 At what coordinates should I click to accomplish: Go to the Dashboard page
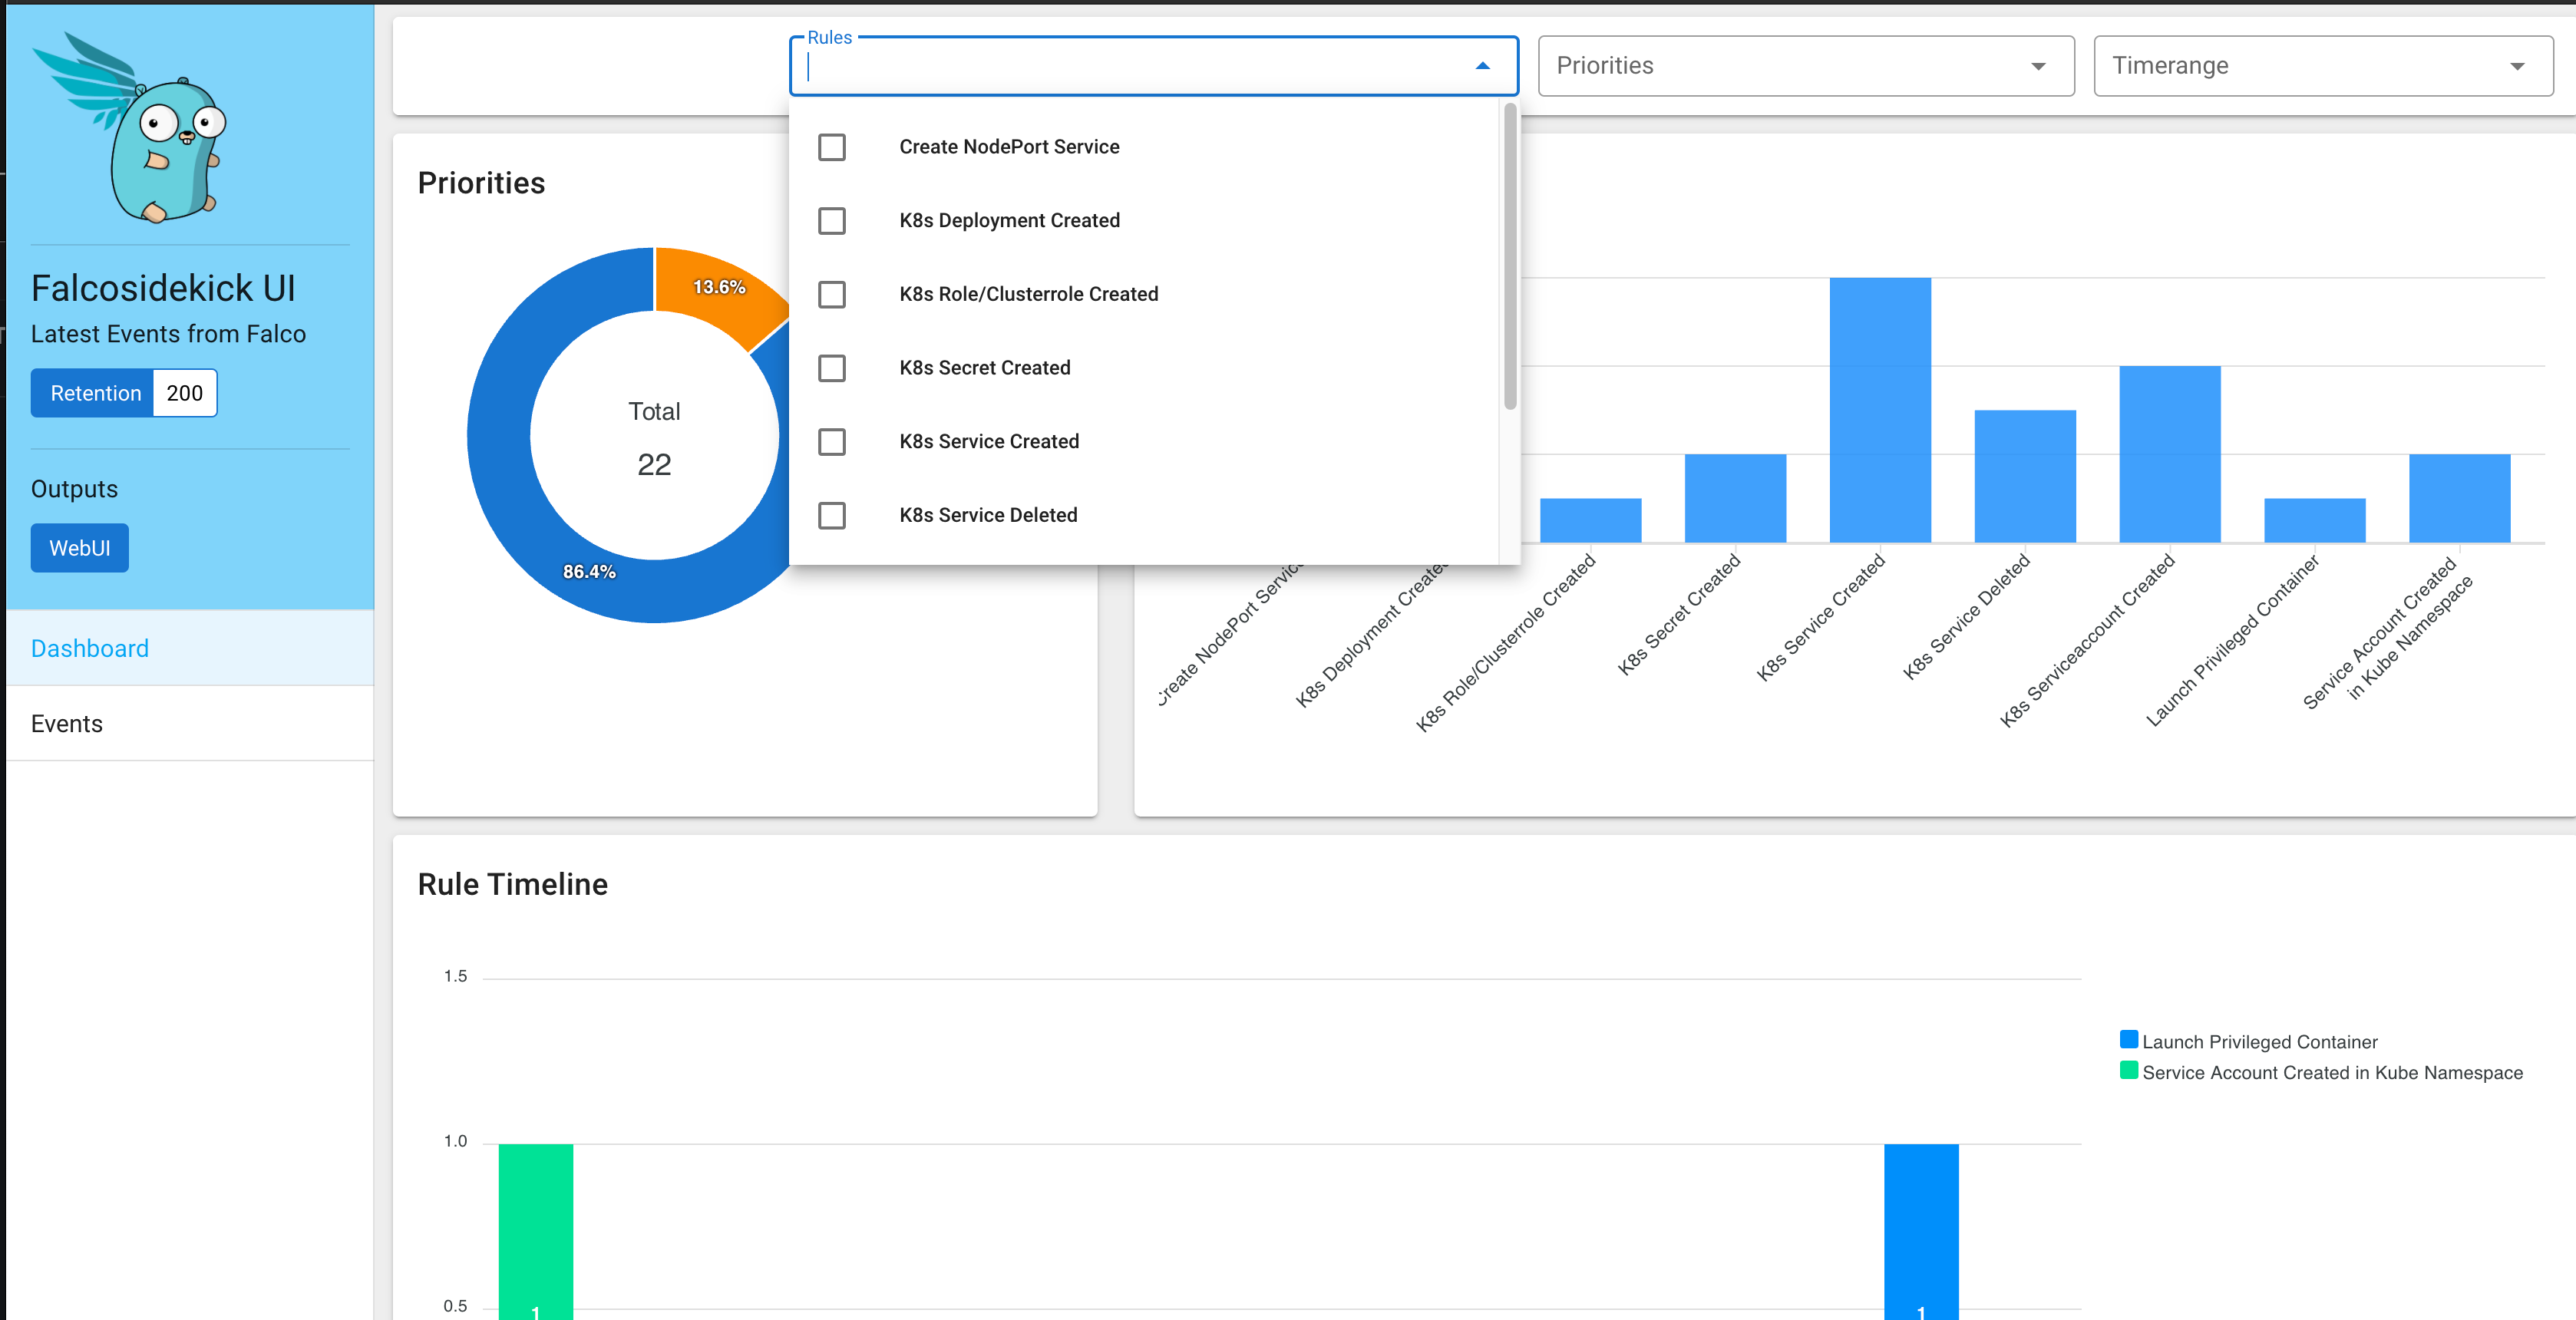tap(190, 648)
